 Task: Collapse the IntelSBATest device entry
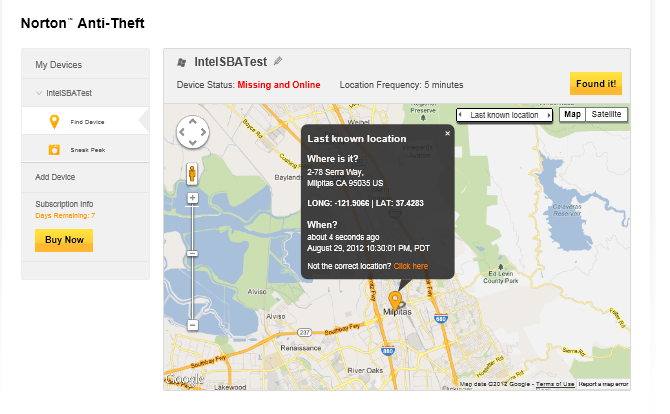(x=39, y=93)
